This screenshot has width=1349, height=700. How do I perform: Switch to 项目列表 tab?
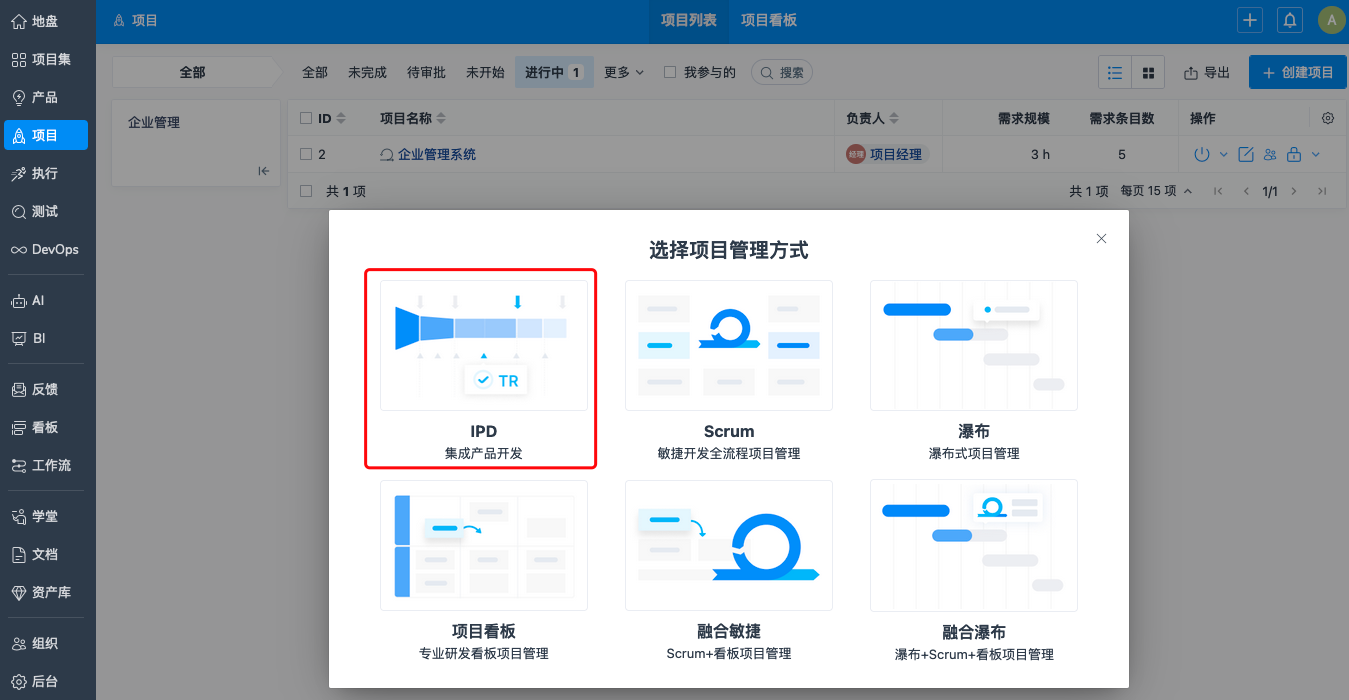pos(689,20)
